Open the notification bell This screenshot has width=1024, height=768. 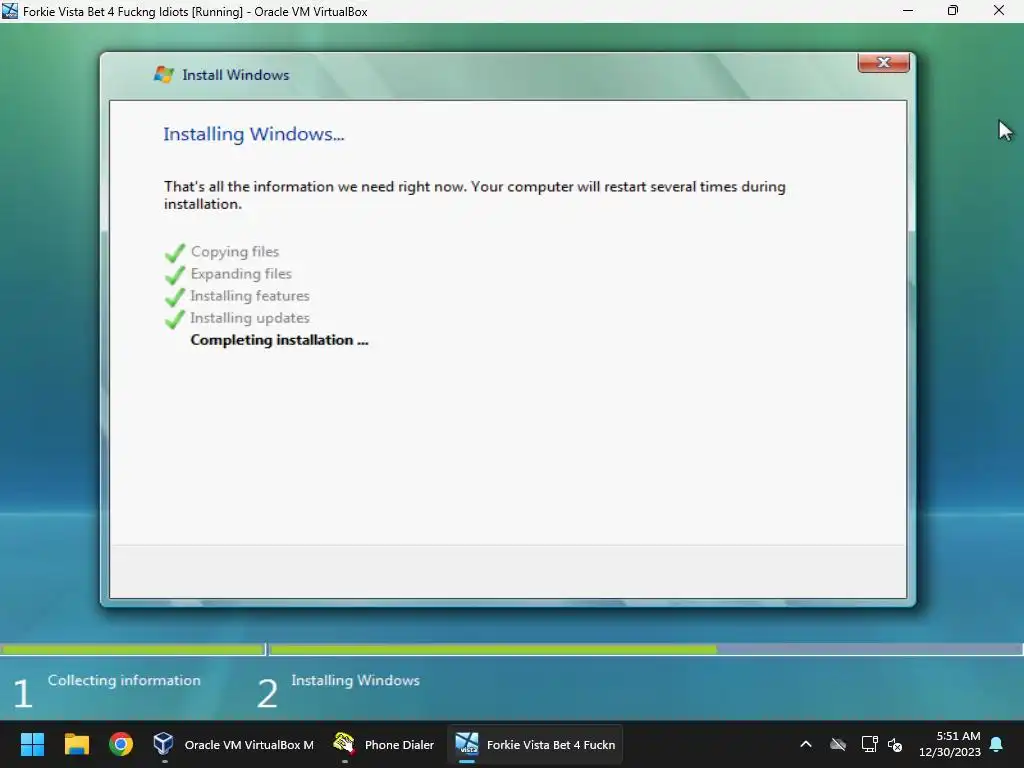997,744
